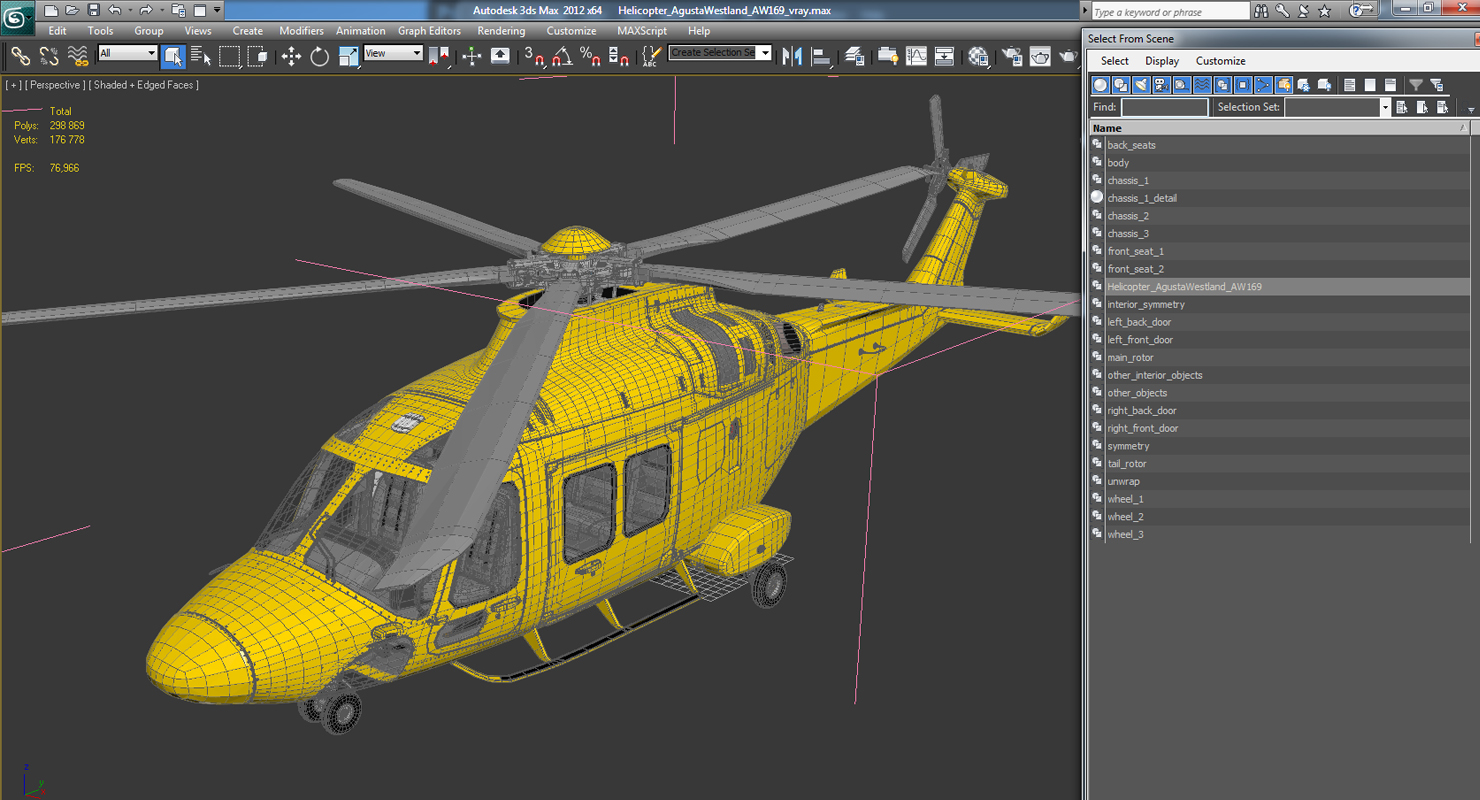
Task: Open the MAXScript menu
Action: [x=642, y=31]
